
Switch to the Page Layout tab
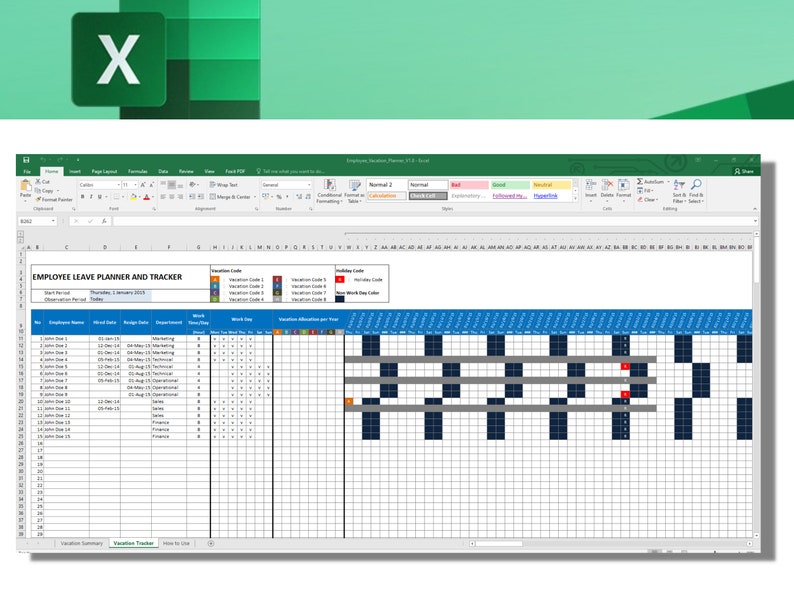click(104, 171)
